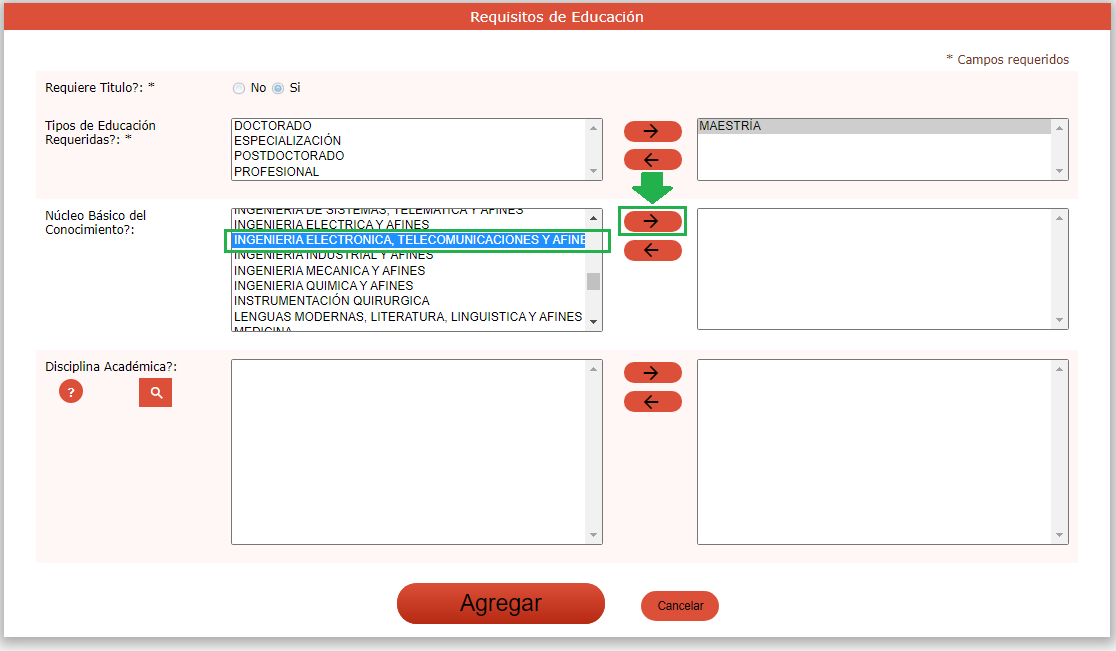Select the "No" radio button
The image size is (1116, 651).
[239, 88]
